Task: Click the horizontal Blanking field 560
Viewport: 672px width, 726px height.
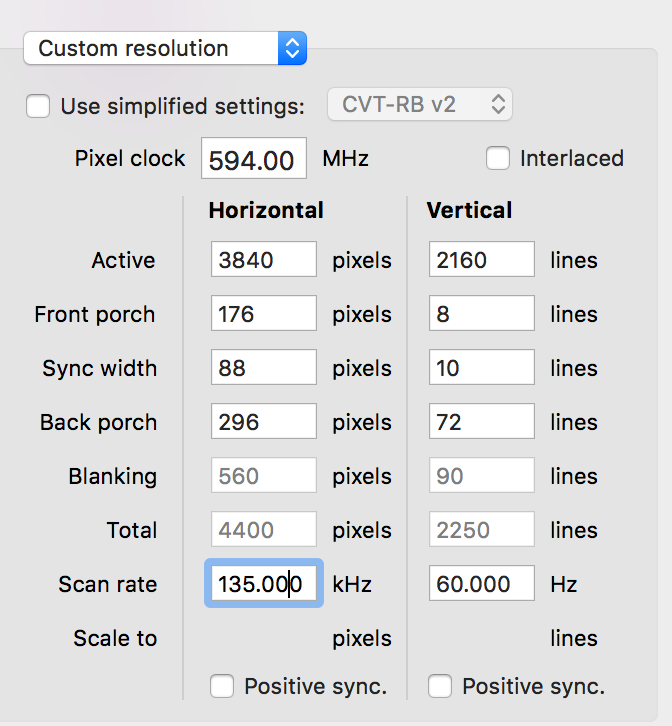Action: [264, 476]
